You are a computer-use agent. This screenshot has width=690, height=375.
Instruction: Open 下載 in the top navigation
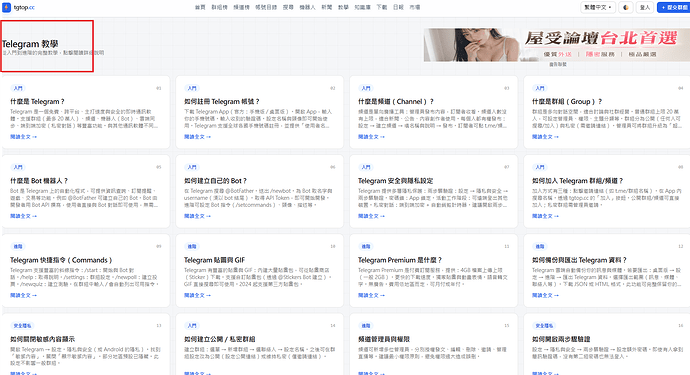point(382,7)
